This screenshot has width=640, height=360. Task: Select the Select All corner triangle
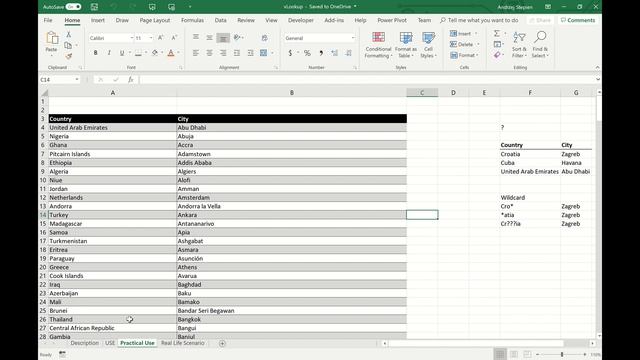[x=44, y=93]
